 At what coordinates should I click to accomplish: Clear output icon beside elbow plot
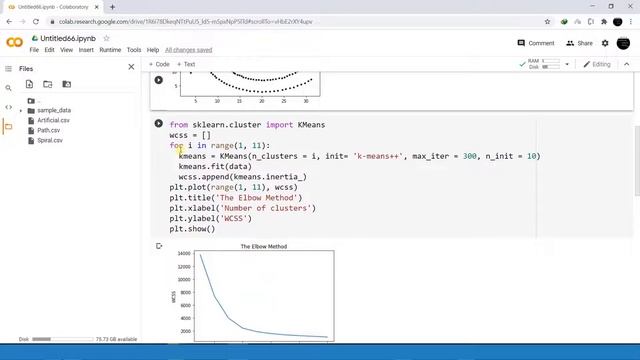tap(159, 246)
